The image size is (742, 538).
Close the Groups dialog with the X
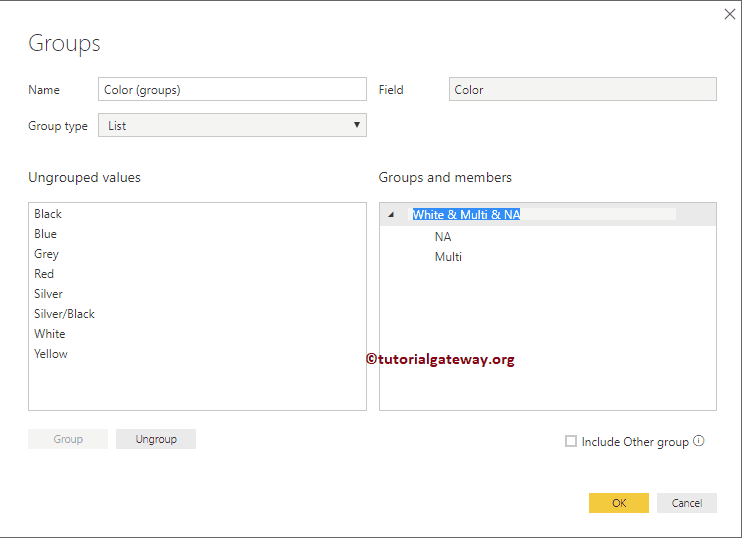click(x=729, y=14)
